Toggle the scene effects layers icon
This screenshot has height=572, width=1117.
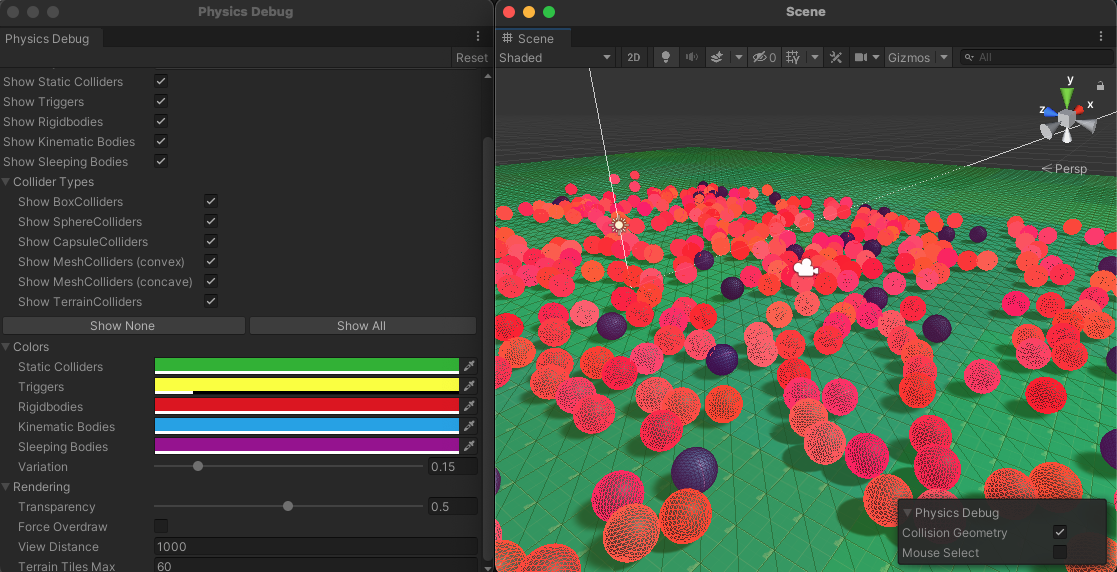pyautogui.click(x=717, y=58)
